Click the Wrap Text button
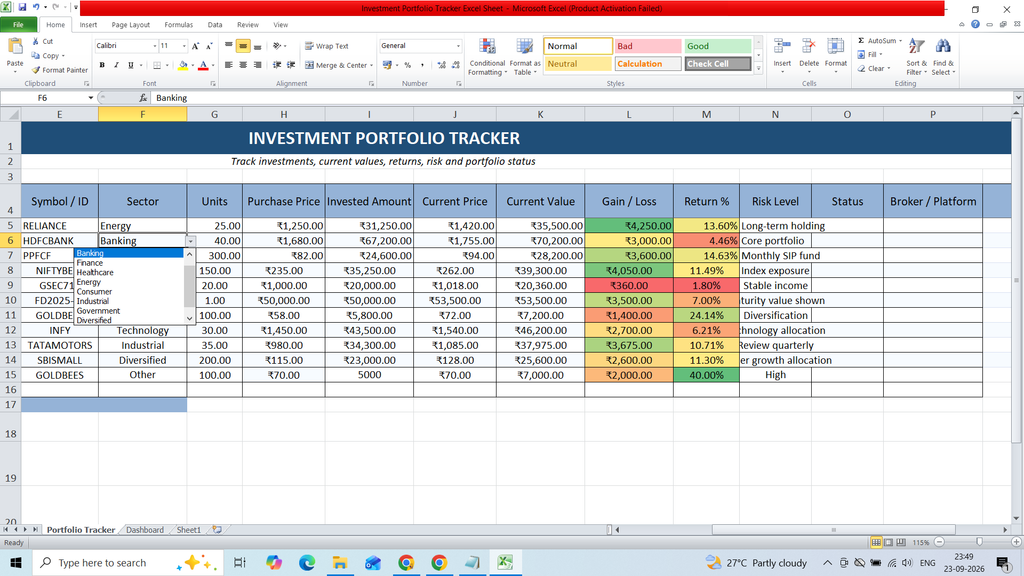 point(327,46)
